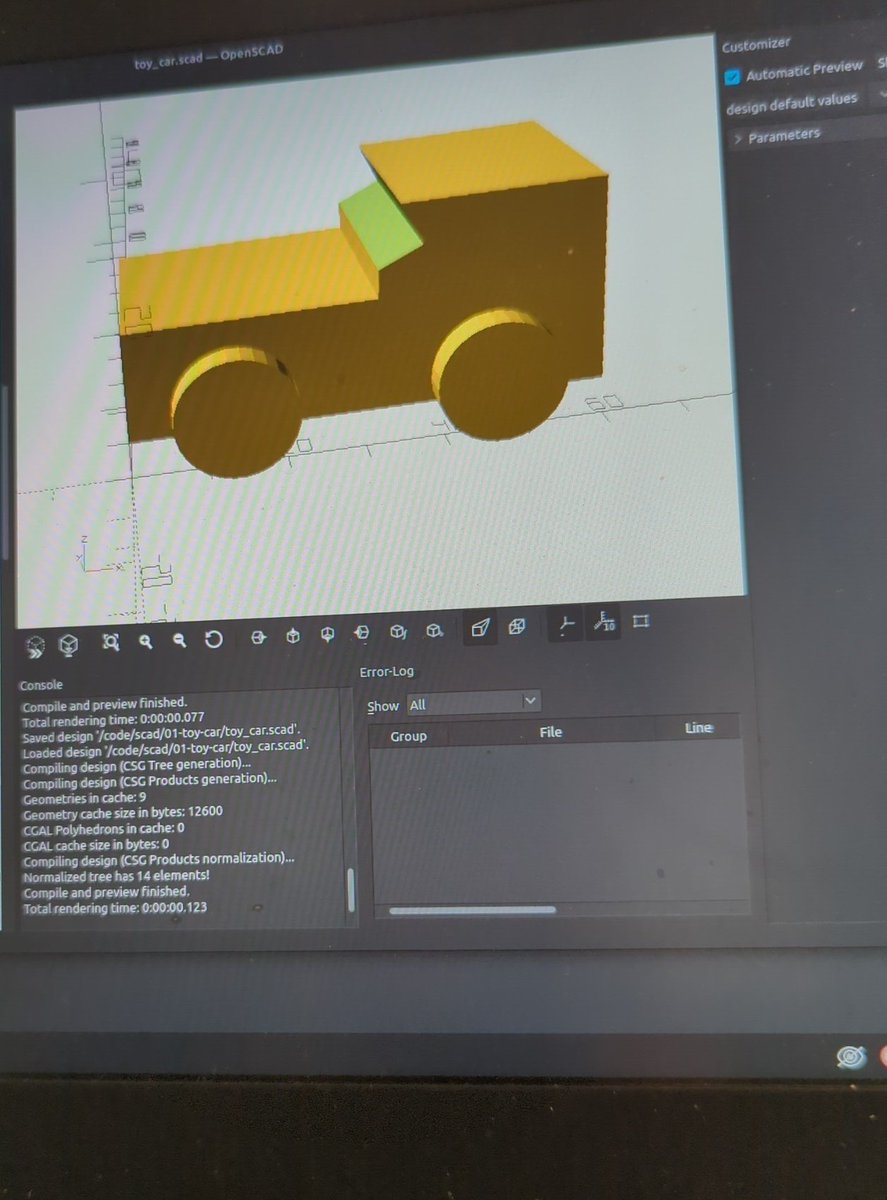Viewport: 887px width, 1200px height.
Task: Switch to the Bottom view cube icon
Action: pyautogui.click(x=326, y=634)
